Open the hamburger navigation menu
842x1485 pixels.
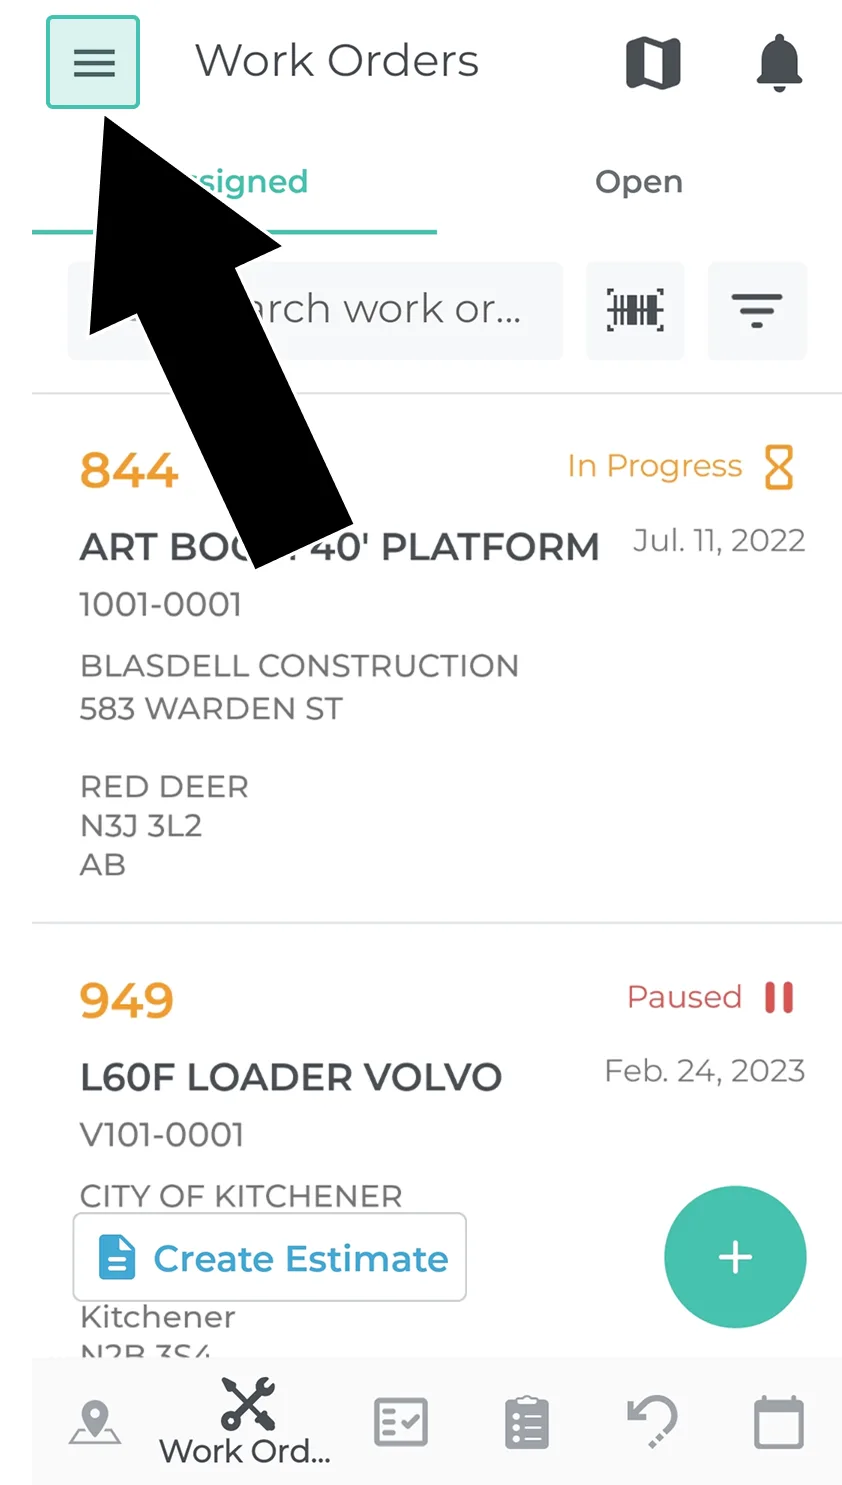93,62
